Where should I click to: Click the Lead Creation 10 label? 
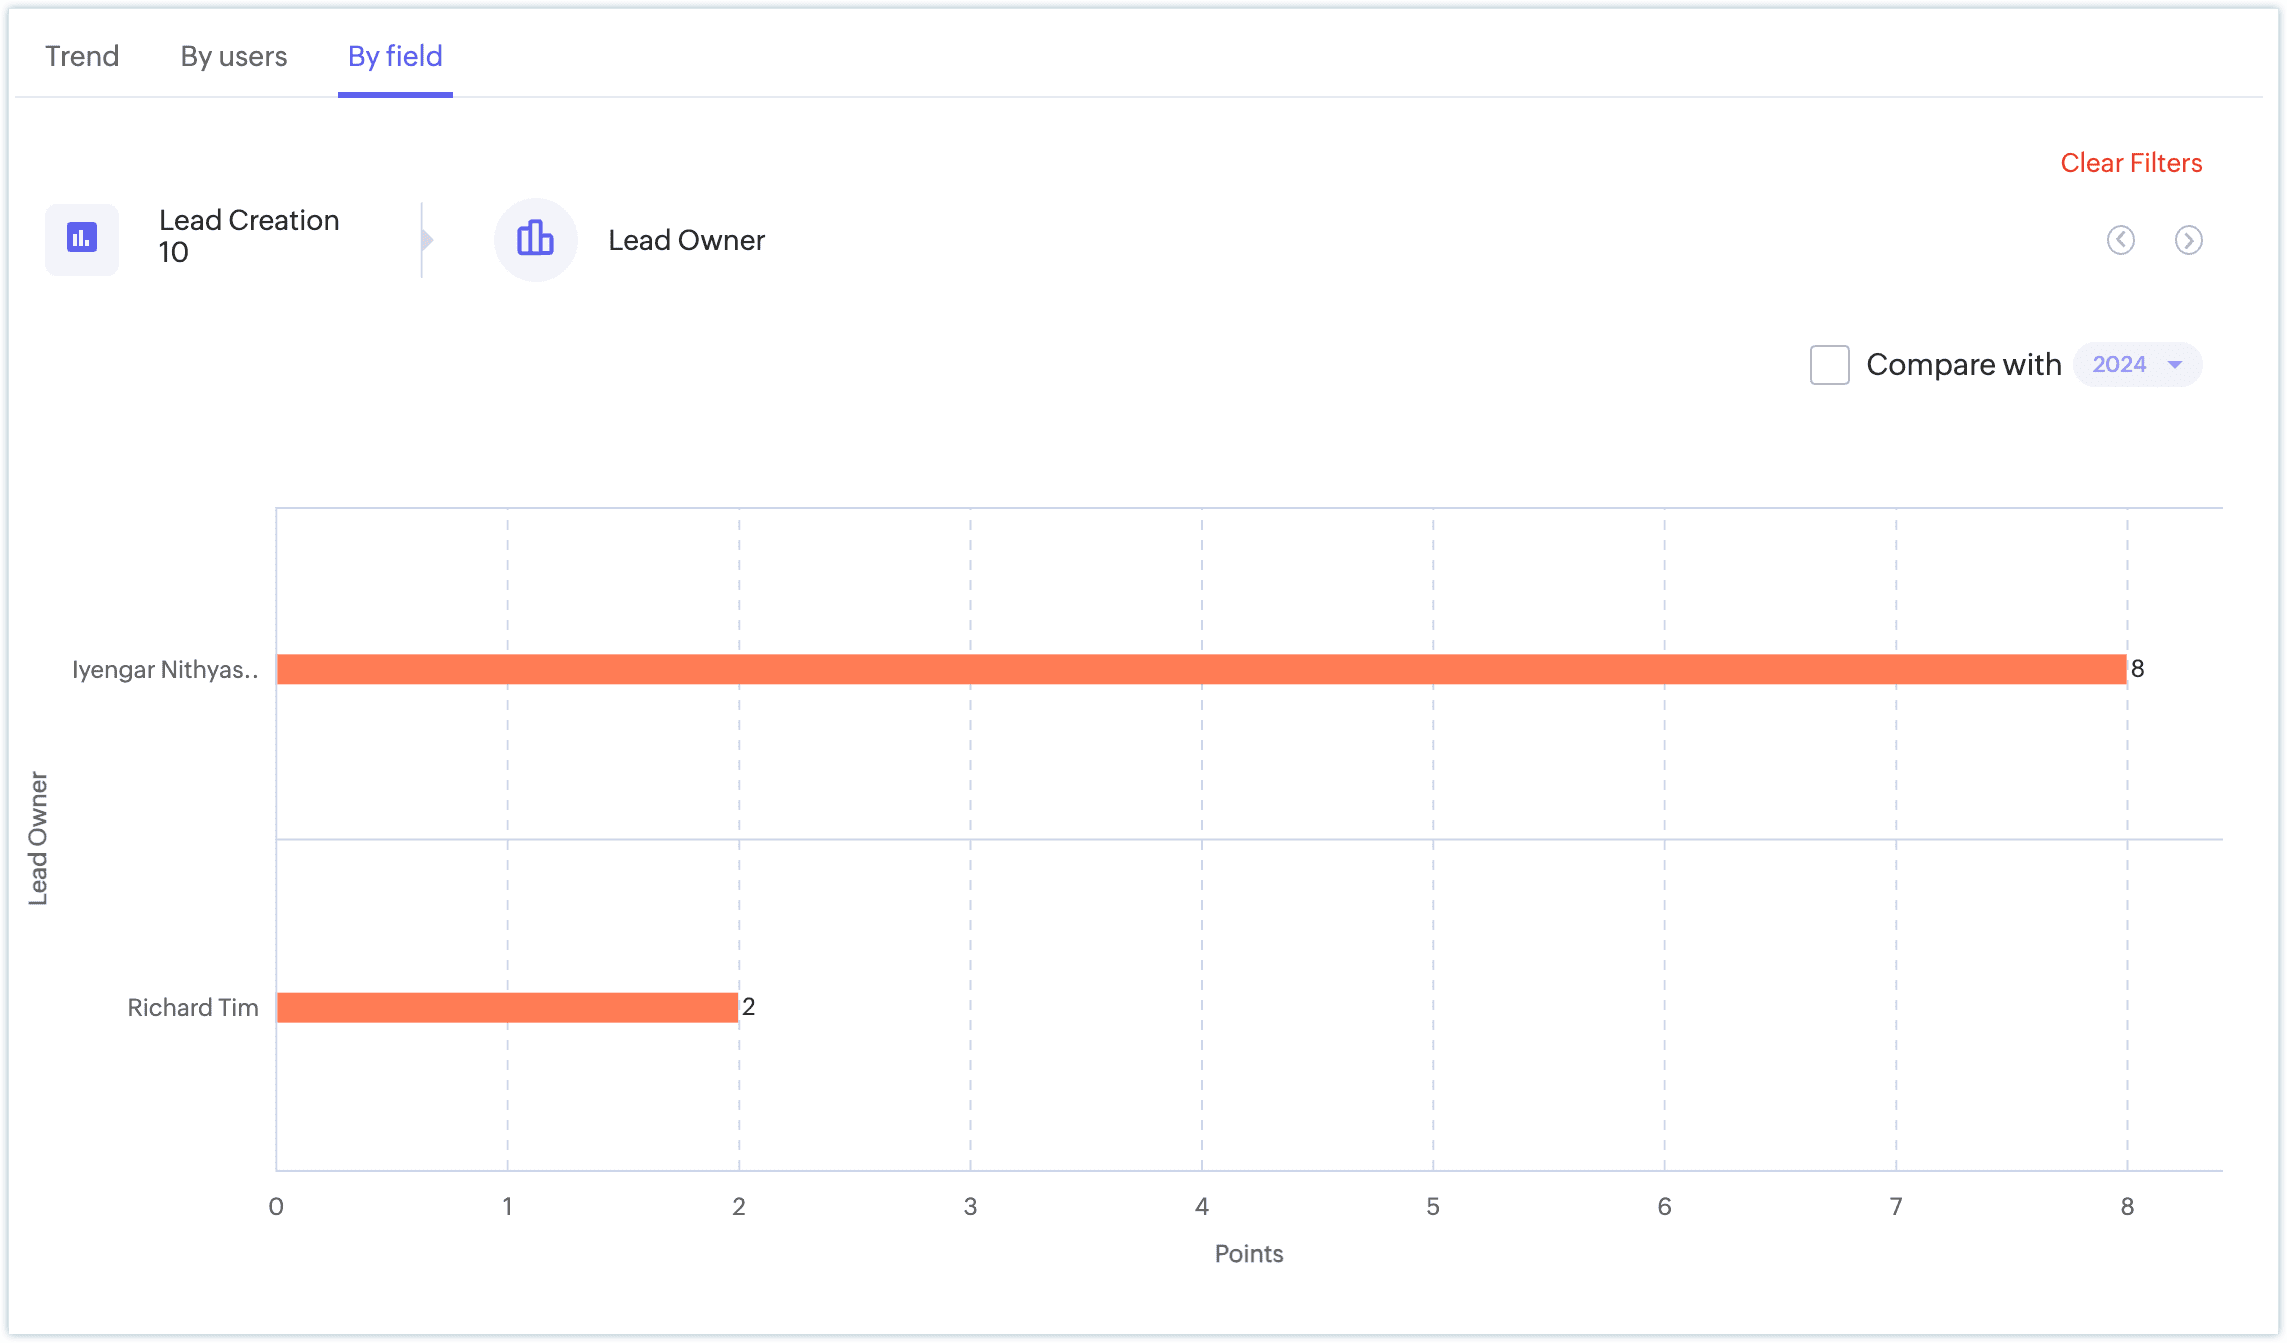[x=249, y=236]
